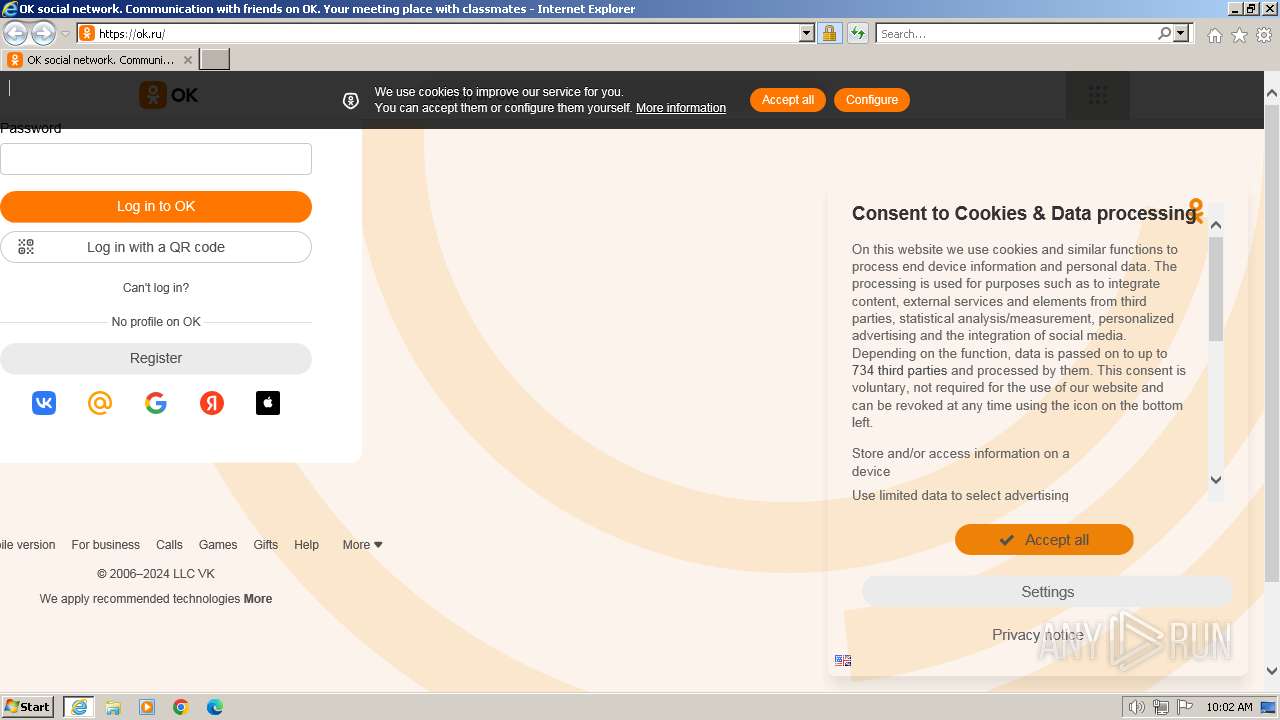Open the Start menu

click(28, 706)
